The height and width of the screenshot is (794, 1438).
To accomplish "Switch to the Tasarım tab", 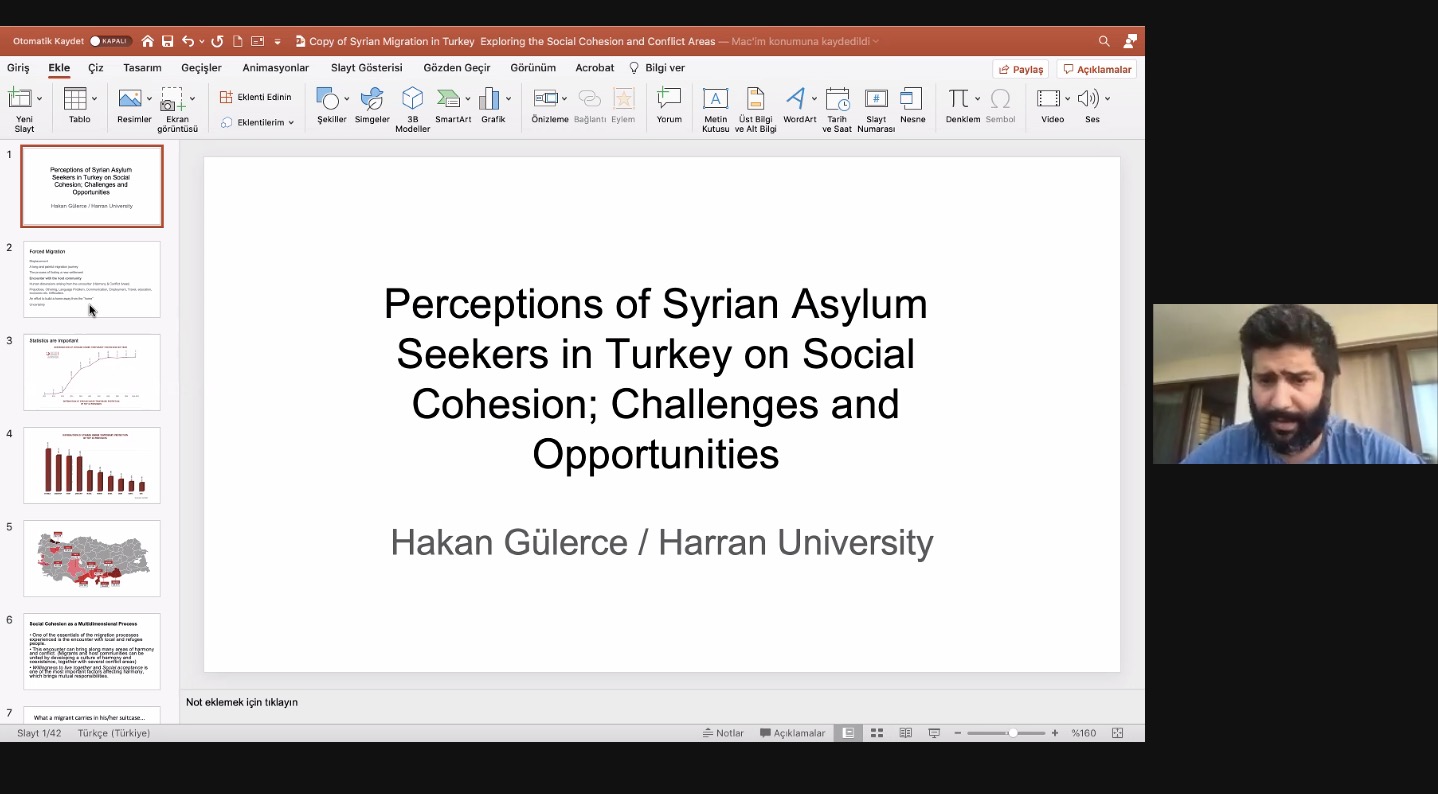I will pos(142,68).
